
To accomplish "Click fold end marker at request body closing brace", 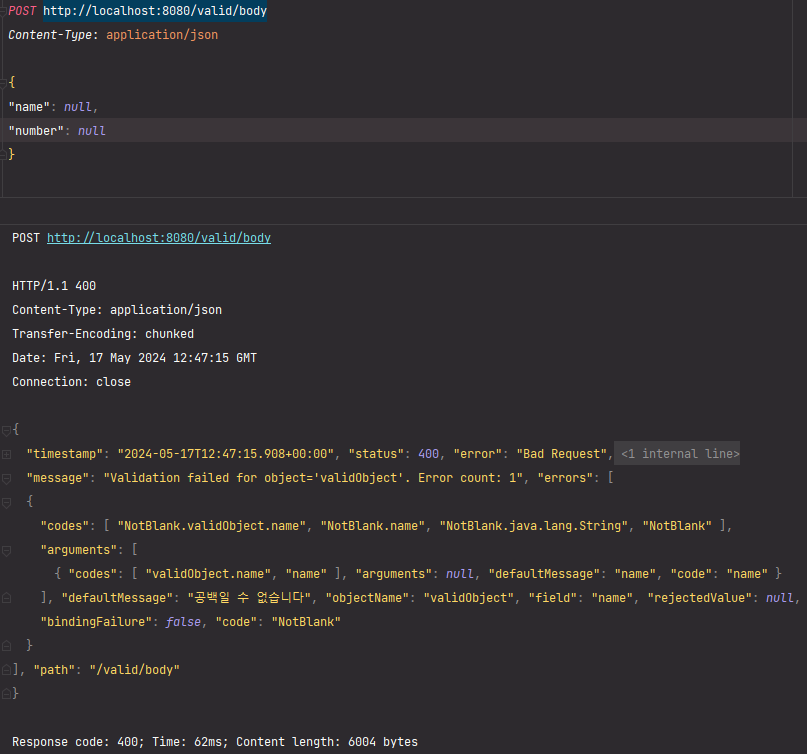I will (4, 153).
